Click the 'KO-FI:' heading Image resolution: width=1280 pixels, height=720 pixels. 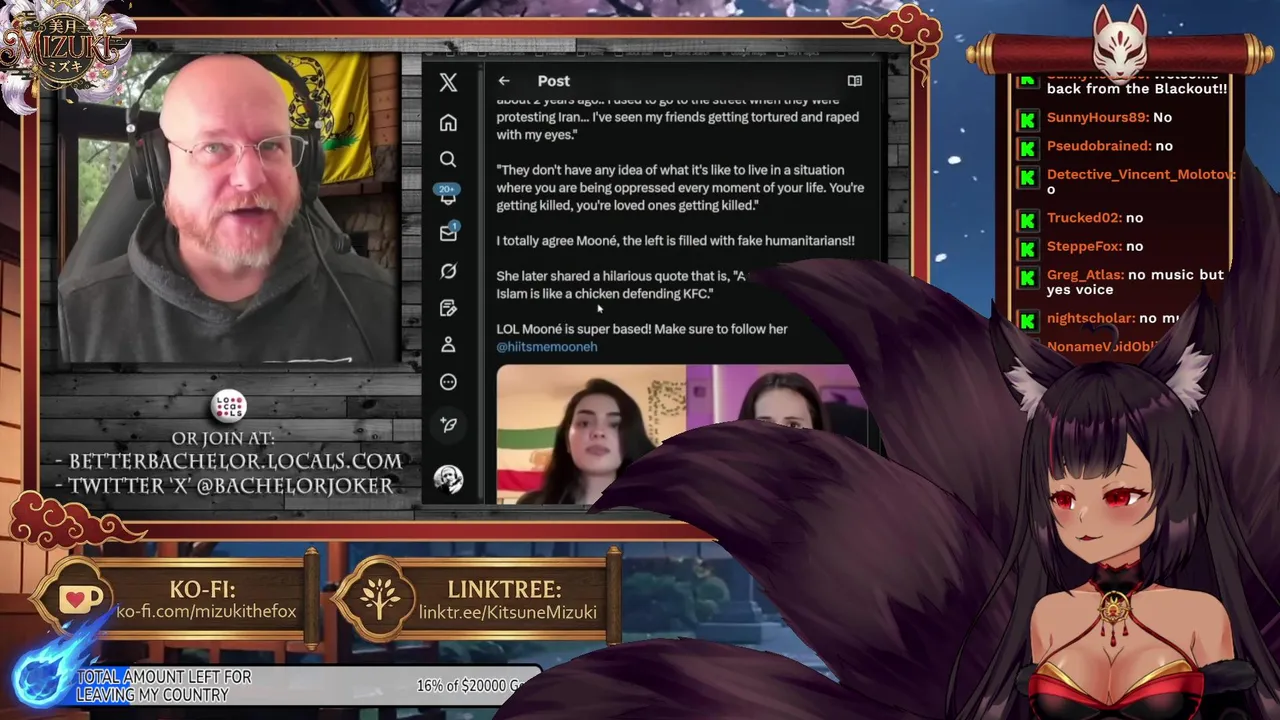(x=203, y=588)
